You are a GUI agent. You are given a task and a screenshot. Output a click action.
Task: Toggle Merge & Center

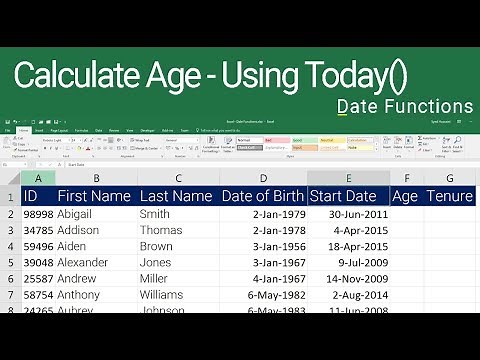click(144, 148)
